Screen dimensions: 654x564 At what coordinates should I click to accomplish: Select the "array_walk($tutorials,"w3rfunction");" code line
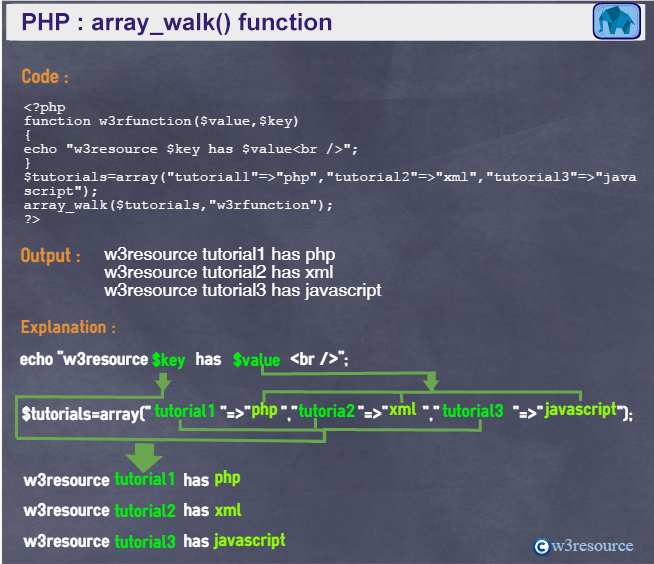point(178,205)
